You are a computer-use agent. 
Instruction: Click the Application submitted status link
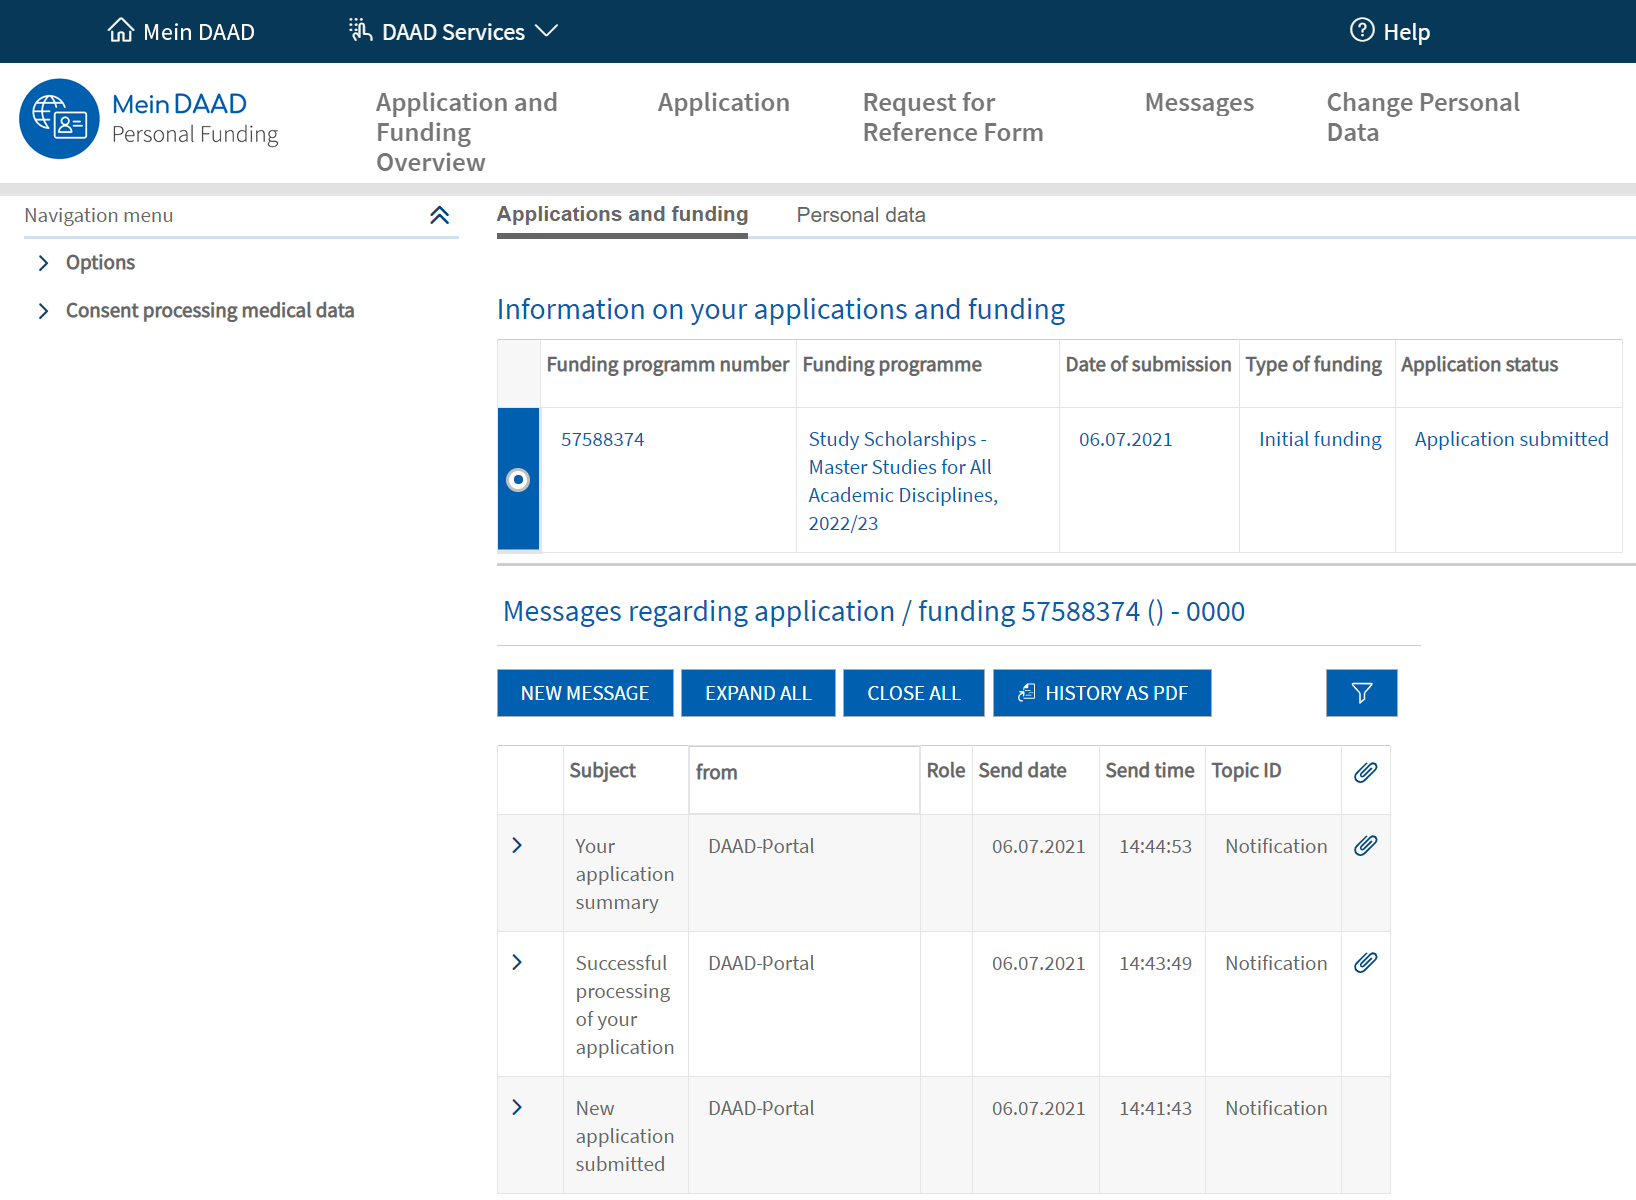coord(1511,439)
